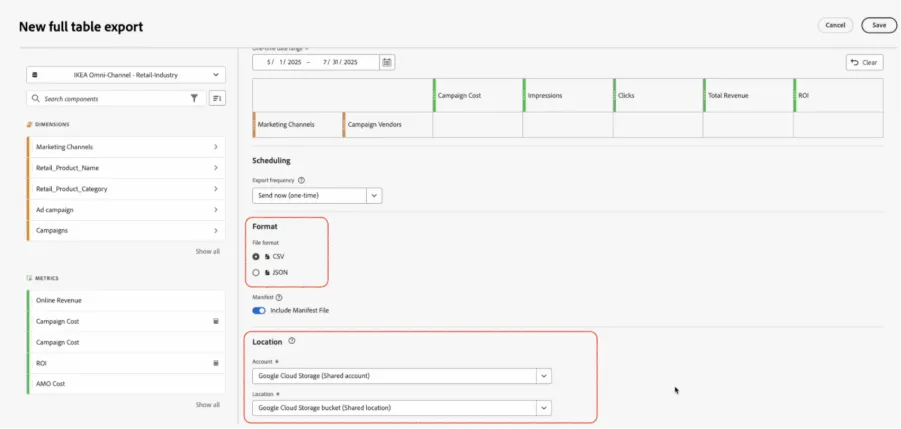Select the Retail_Product_Category dimension item

126,189
